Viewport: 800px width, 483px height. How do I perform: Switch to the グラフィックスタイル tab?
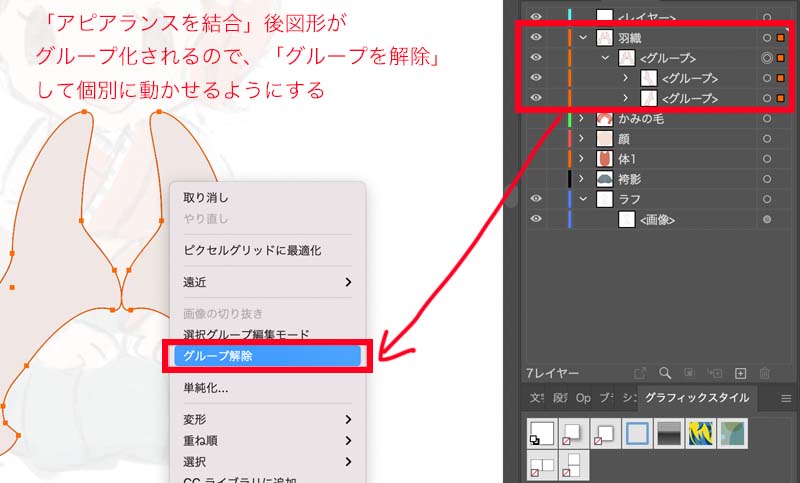pyautogui.click(x=696, y=398)
